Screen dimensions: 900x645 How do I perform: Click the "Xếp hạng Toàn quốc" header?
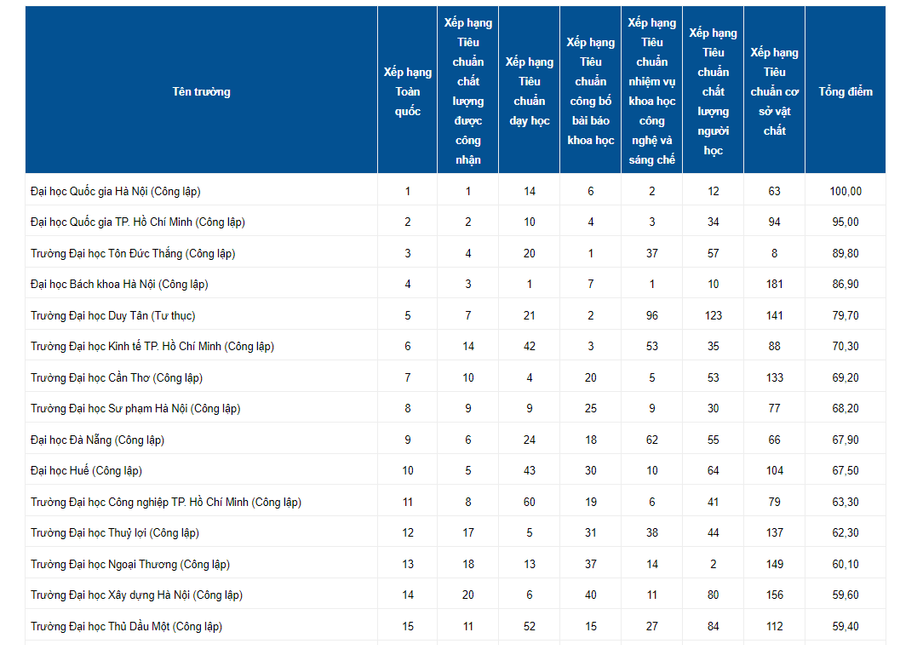pyautogui.click(x=407, y=92)
